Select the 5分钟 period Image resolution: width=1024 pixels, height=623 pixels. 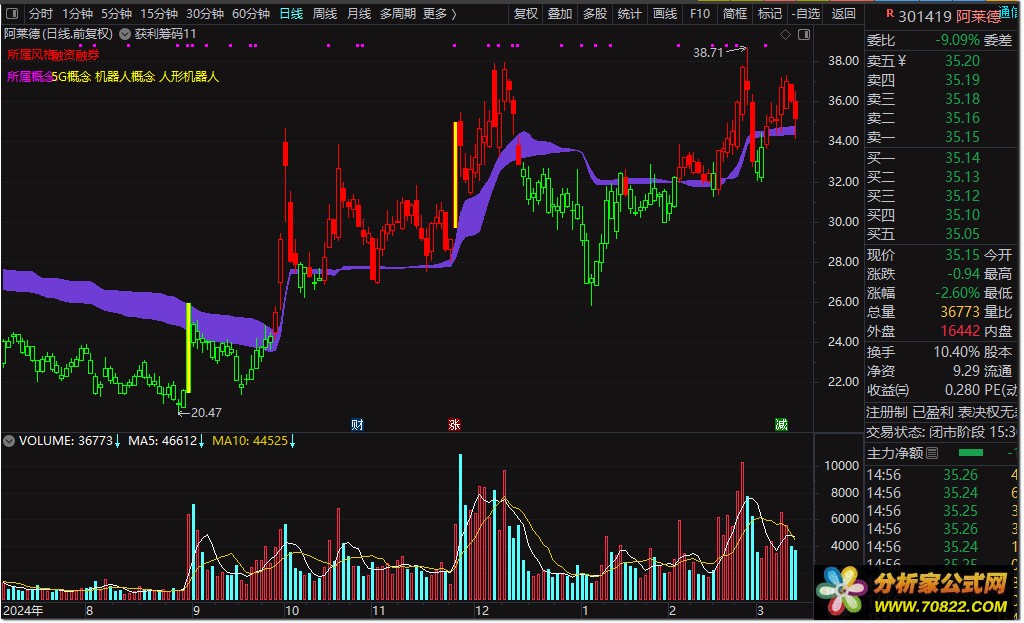[x=116, y=14]
